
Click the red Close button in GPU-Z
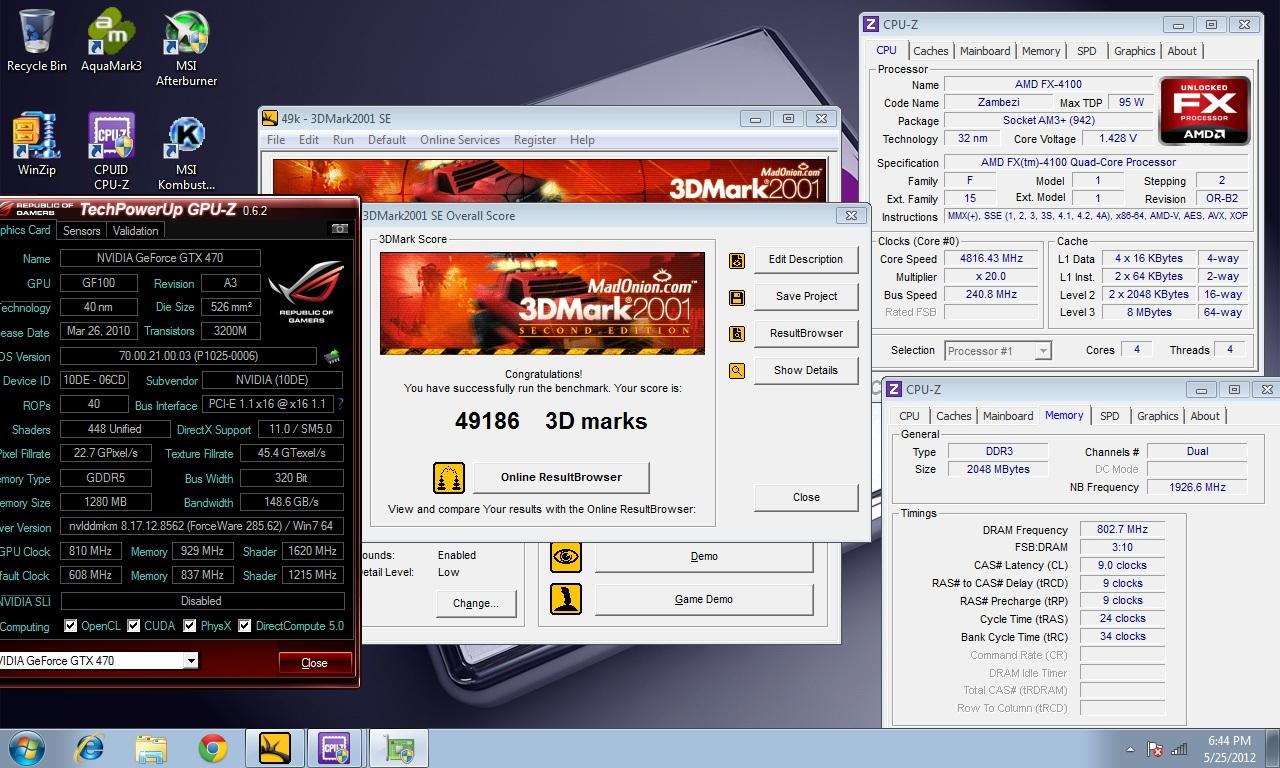point(315,663)
